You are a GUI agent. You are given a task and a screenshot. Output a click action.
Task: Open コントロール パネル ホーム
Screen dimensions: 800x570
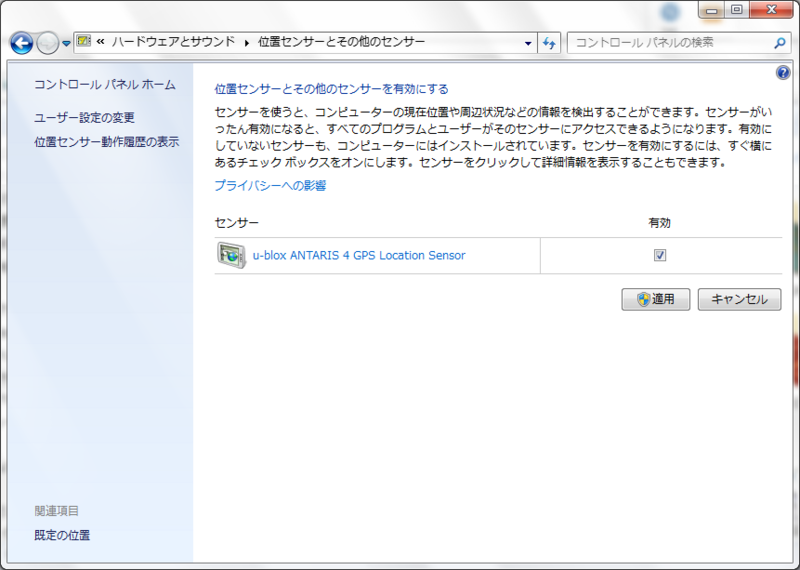point(105,84)
